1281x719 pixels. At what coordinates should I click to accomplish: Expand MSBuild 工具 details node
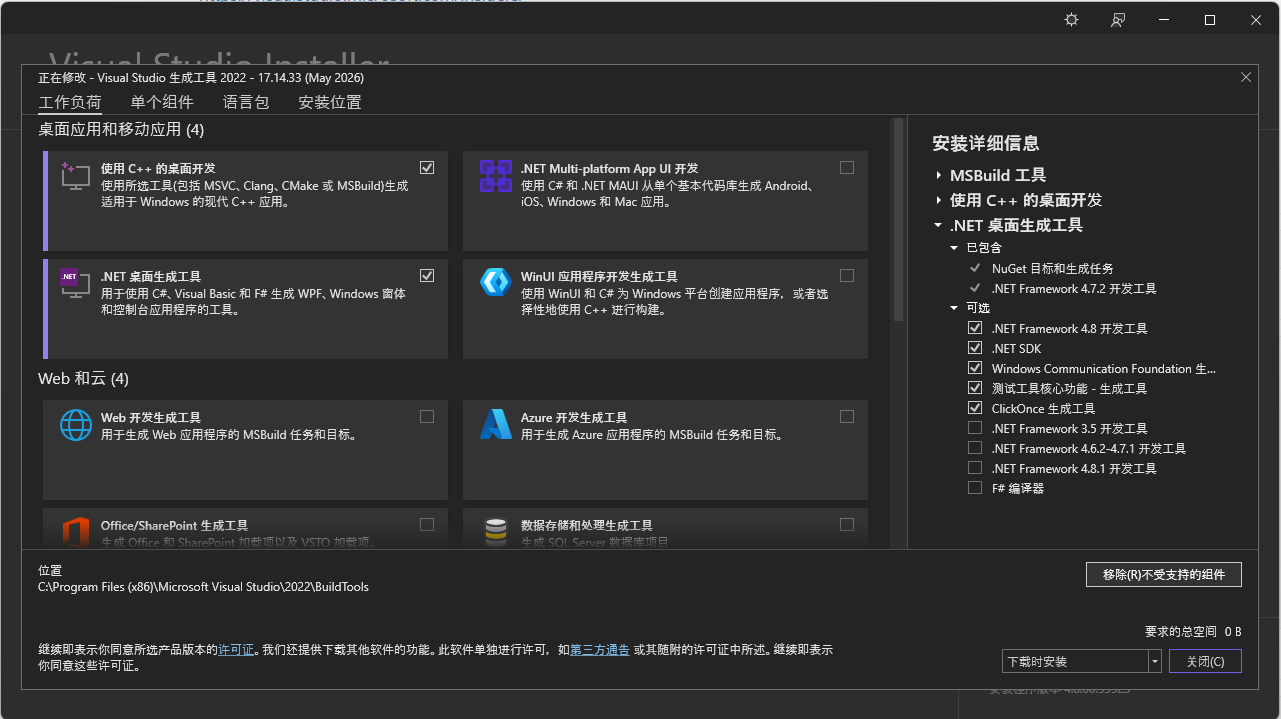click(x=938, y=175)
